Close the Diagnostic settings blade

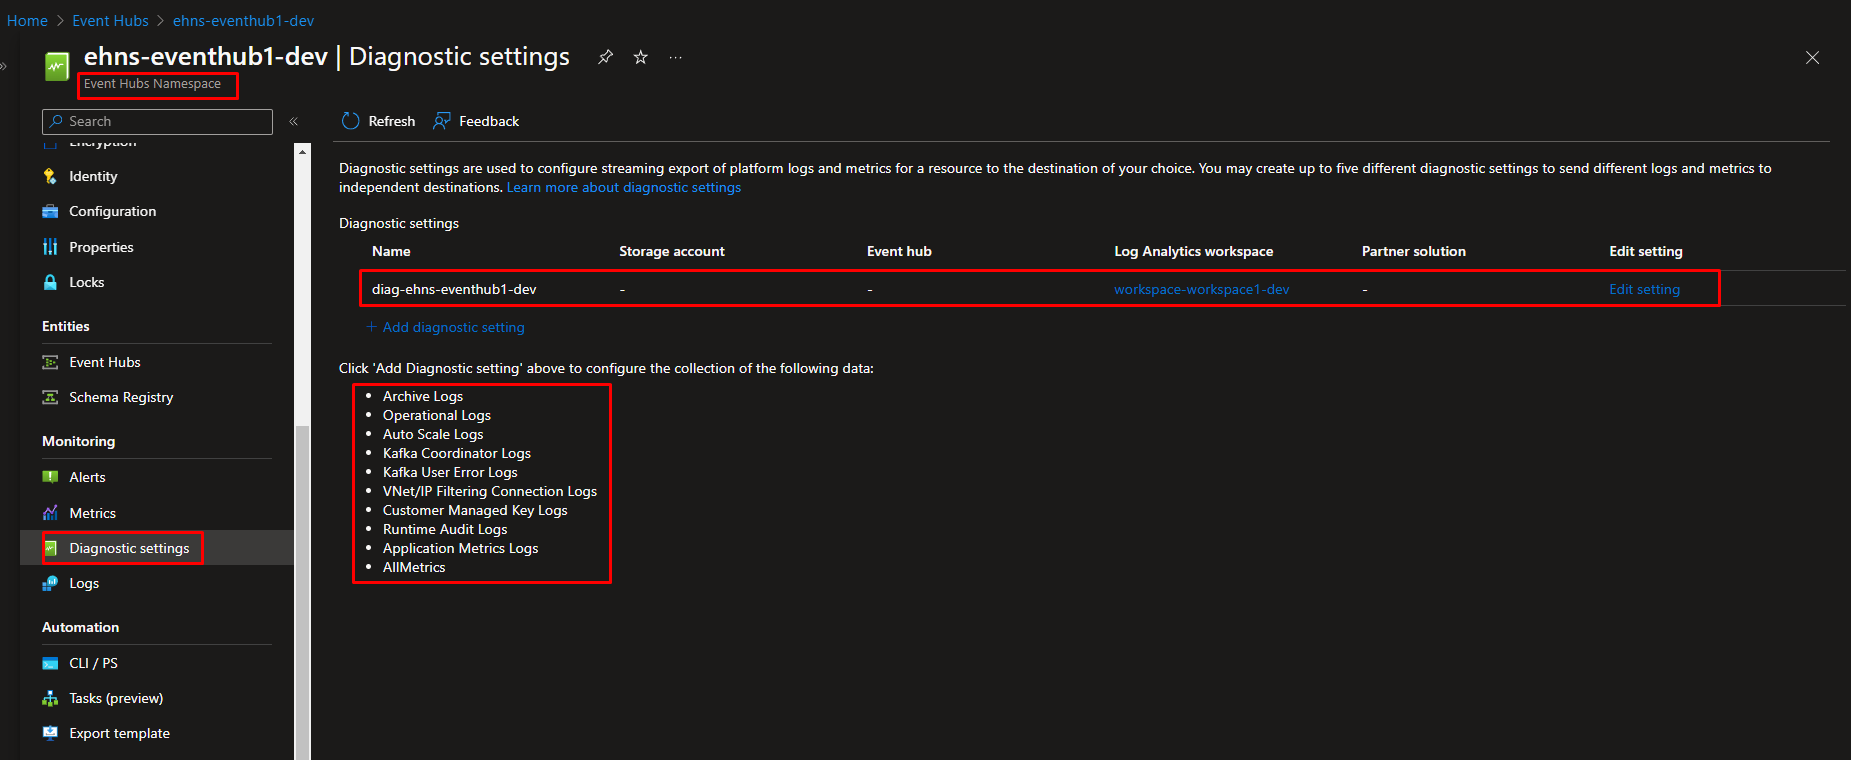point(1812,58)
